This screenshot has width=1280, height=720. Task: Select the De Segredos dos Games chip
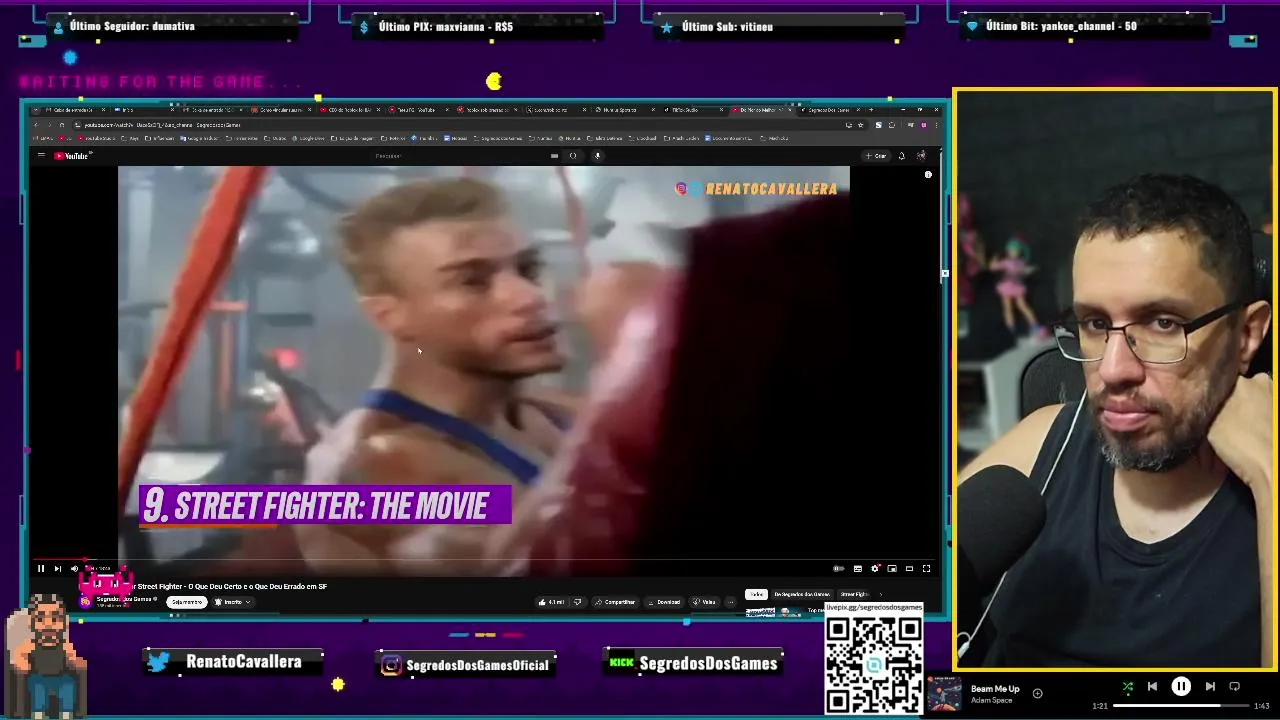click(x=802, y=594)
